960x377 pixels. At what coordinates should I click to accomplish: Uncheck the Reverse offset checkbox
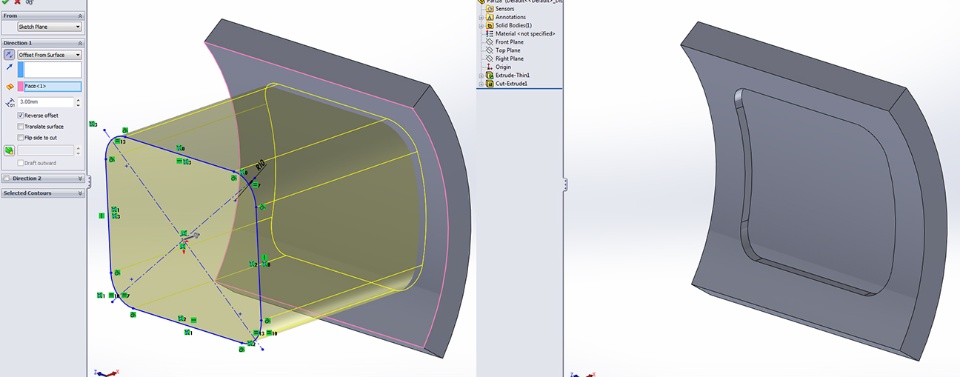point(21,115)
